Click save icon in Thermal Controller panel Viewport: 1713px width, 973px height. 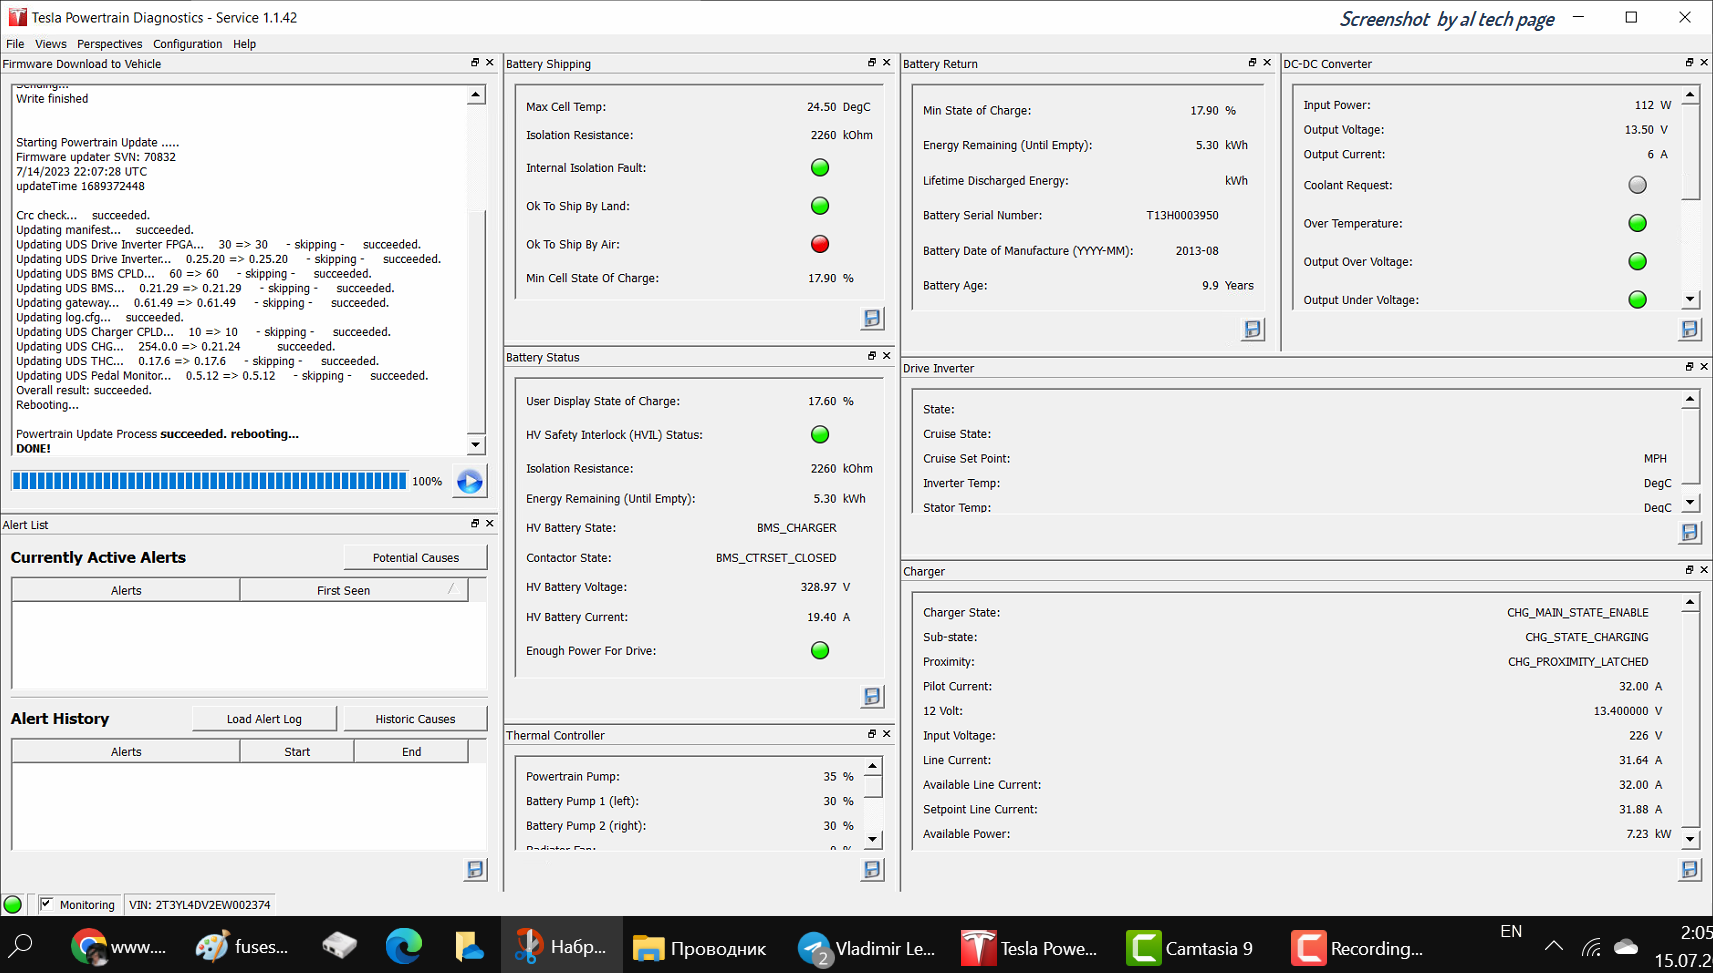pyautogui.click(x=872, y=869)
